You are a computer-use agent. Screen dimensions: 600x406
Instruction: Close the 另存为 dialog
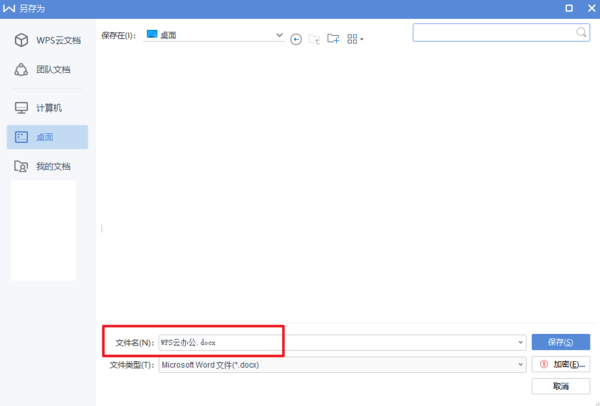click(x=591, y=8)
